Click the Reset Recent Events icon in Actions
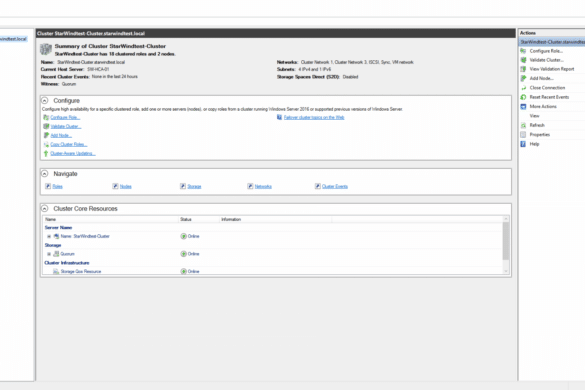This screenshot has height=390, width=585. [x=523, y=97]
